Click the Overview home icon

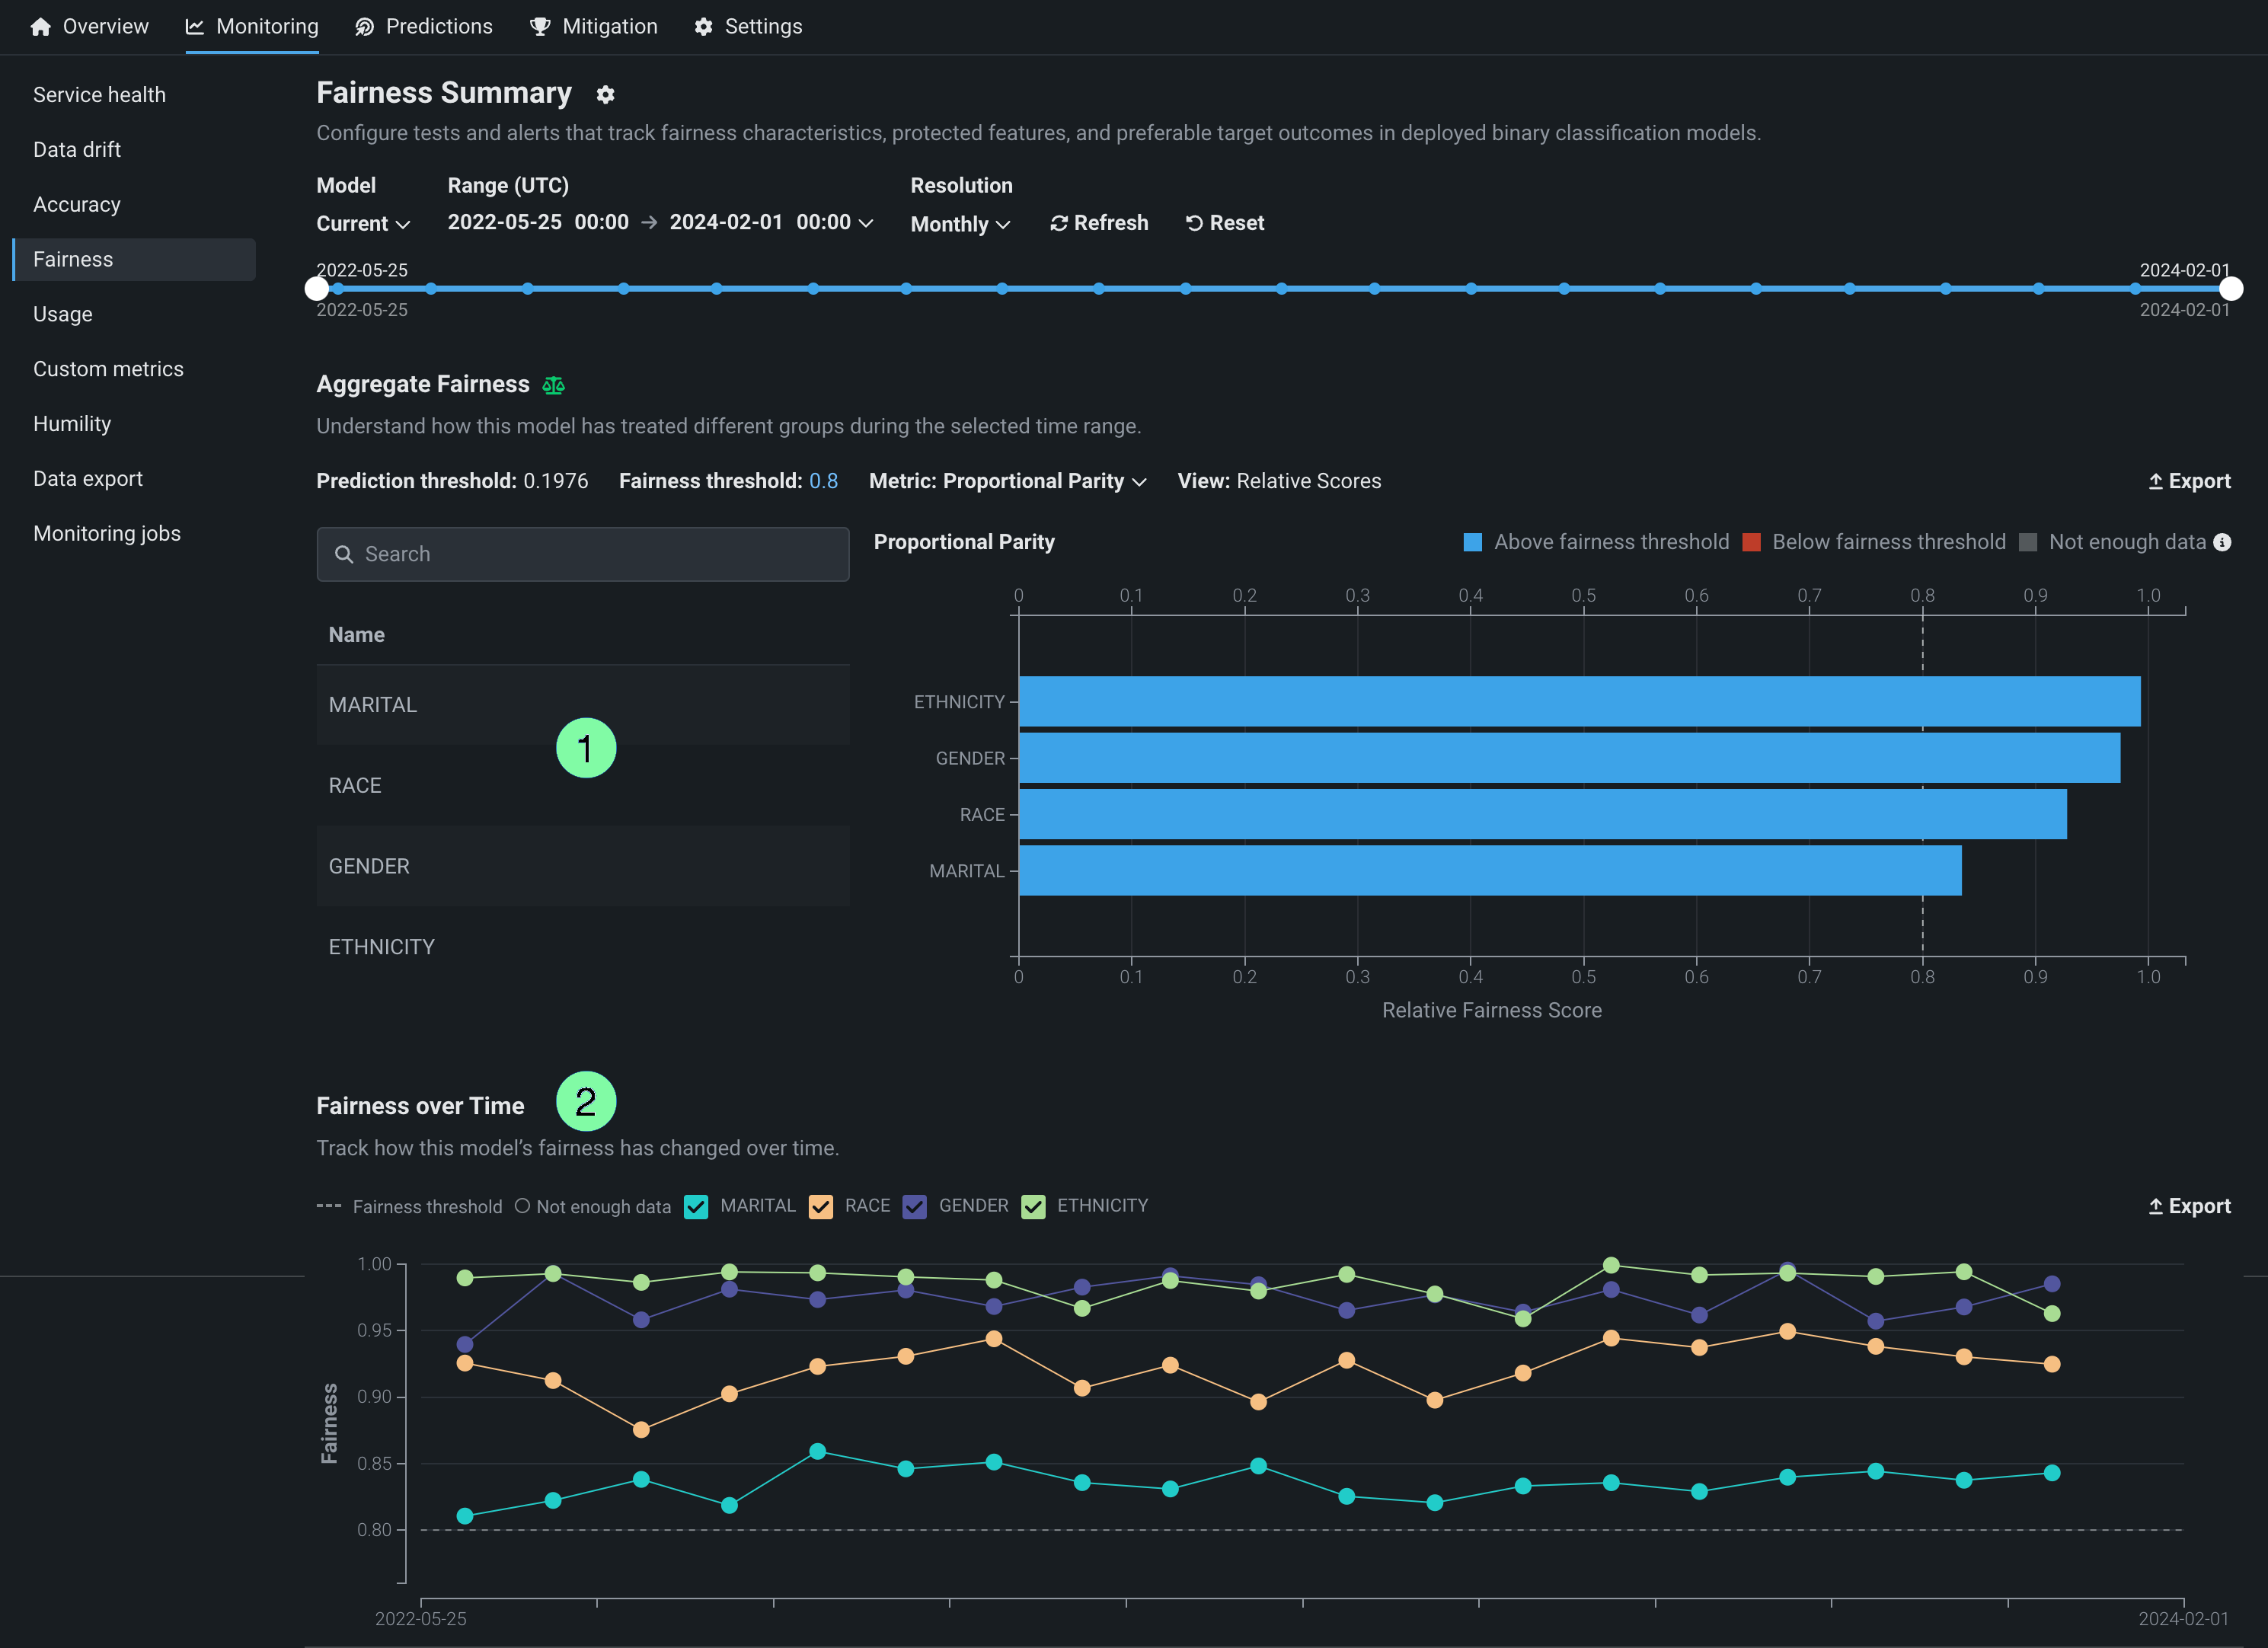point(40,27)
